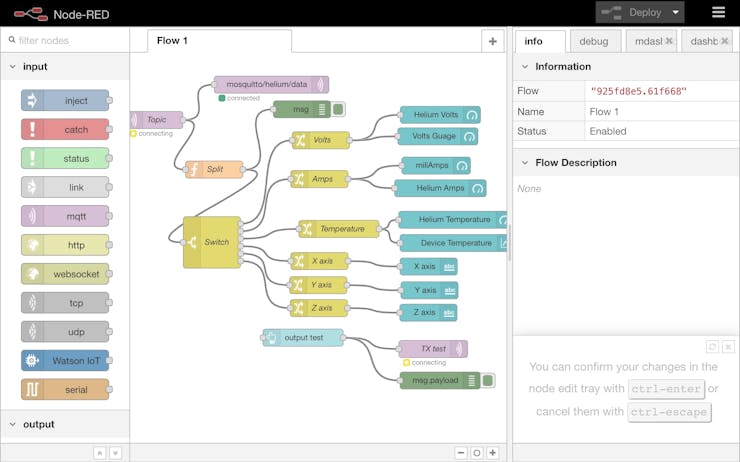This screenshot has width=740, height=462.
Task: Trigger the output test inject button
Action: [x=267, y=338]
